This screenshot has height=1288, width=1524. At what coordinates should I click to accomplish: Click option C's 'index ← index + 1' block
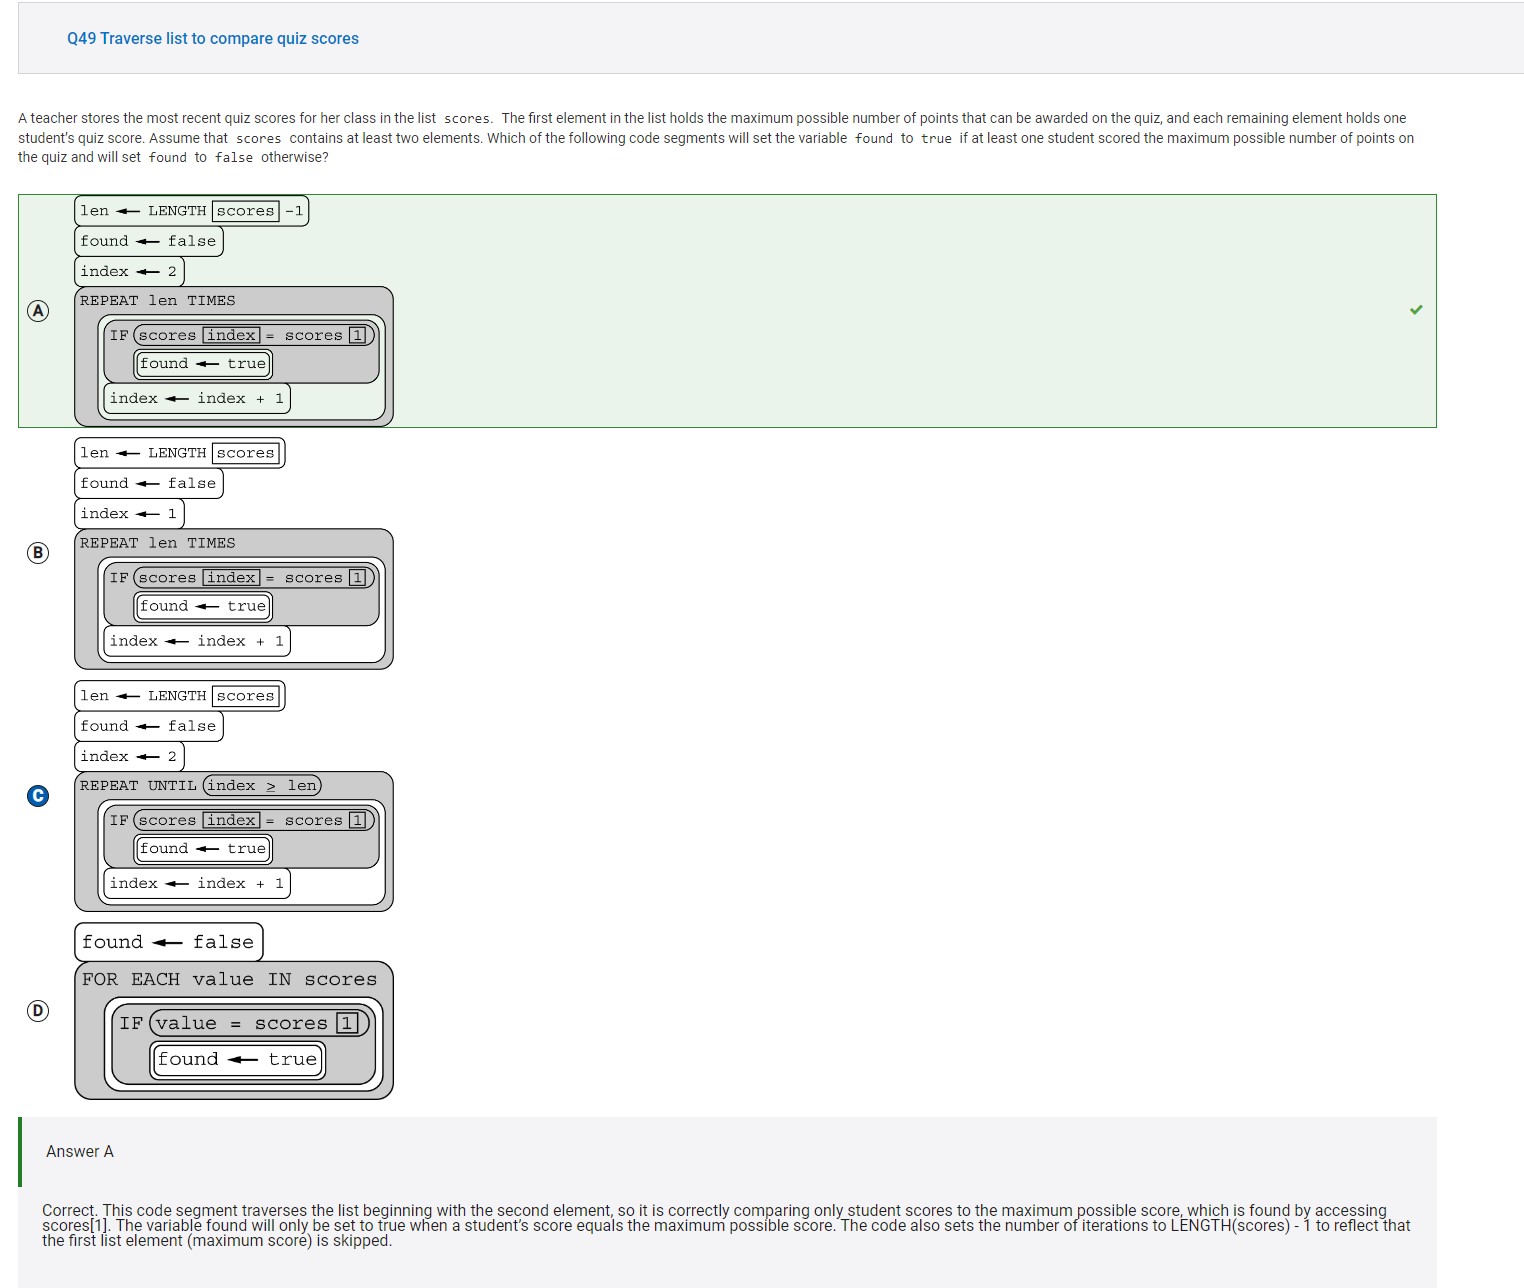(x=197, y=884)
